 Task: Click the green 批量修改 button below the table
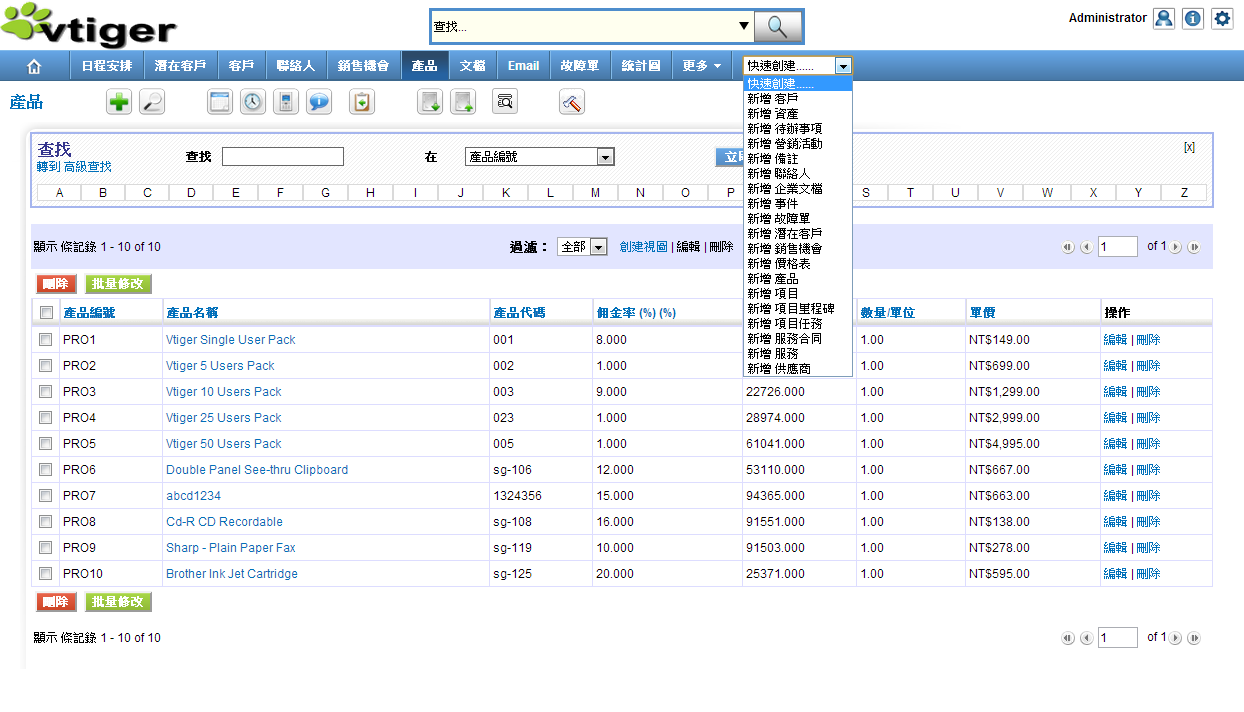coord(118,602)
